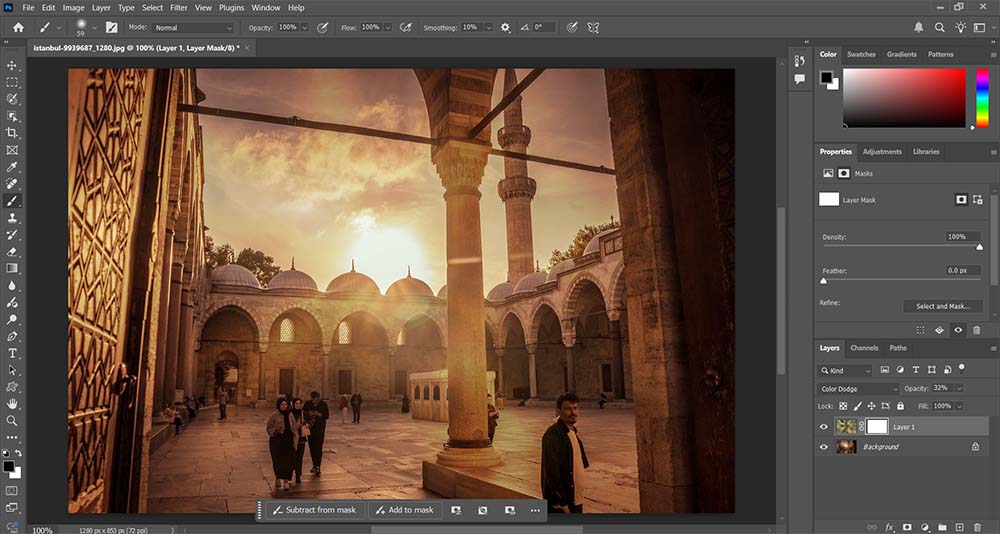
Task: Pick the Eyedropper tool
Action: (12, 167)
